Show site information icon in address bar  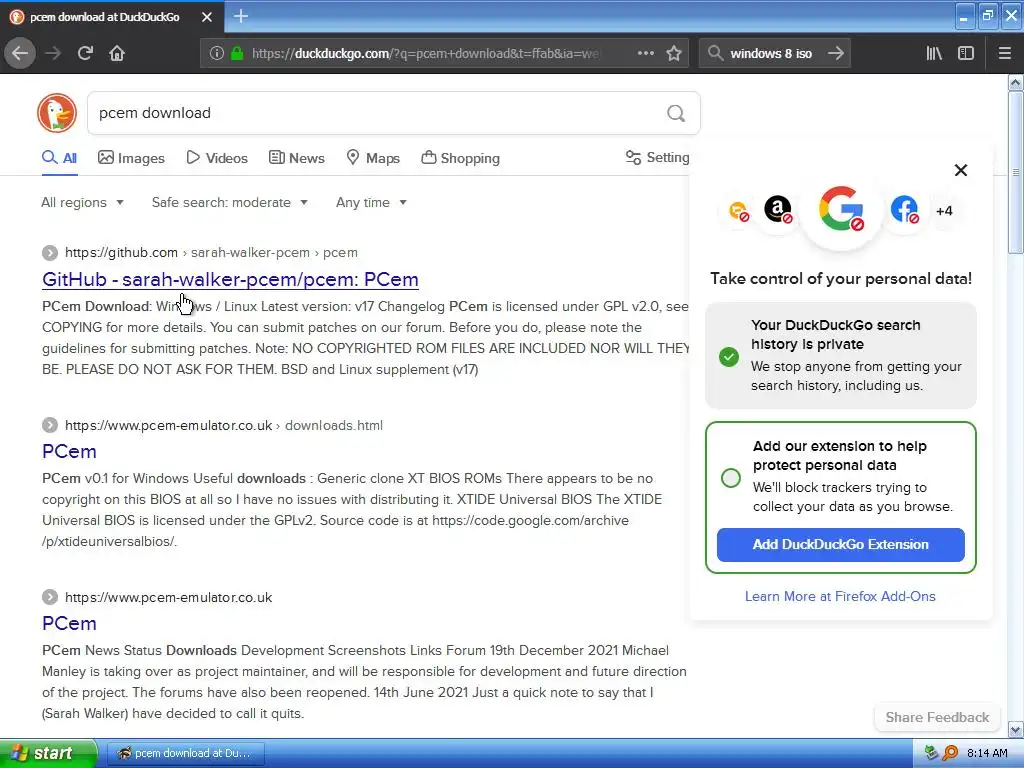[x=217, y=53]
